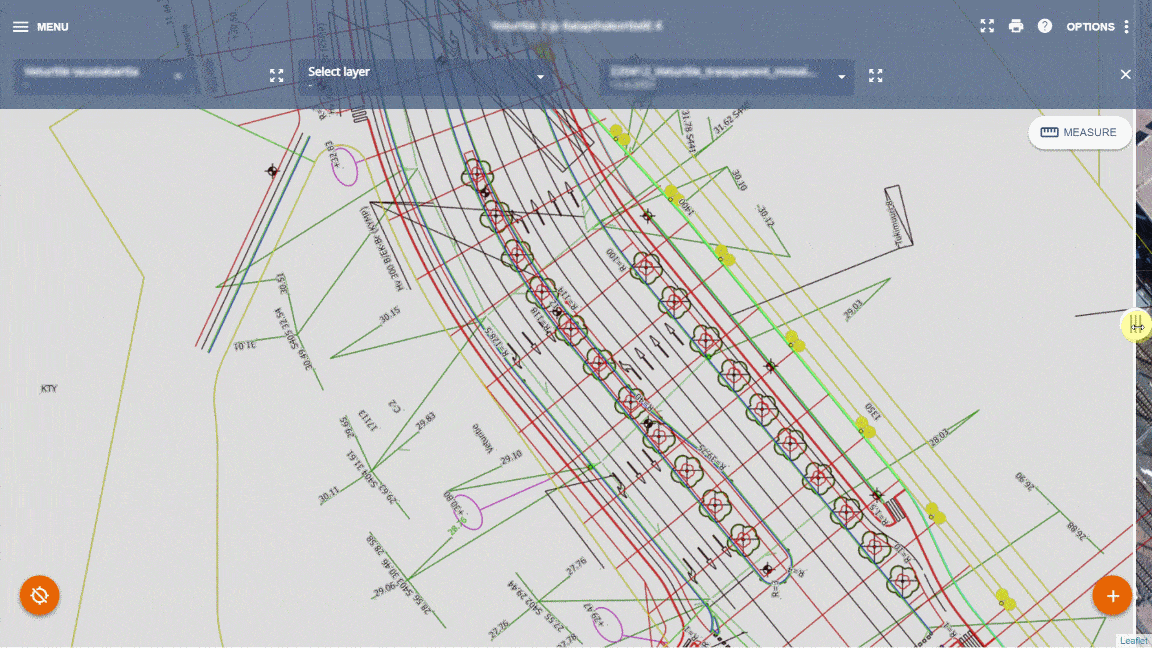
Task: Open the Leaflet attribution link
Action: click(x=1134, y=641)
